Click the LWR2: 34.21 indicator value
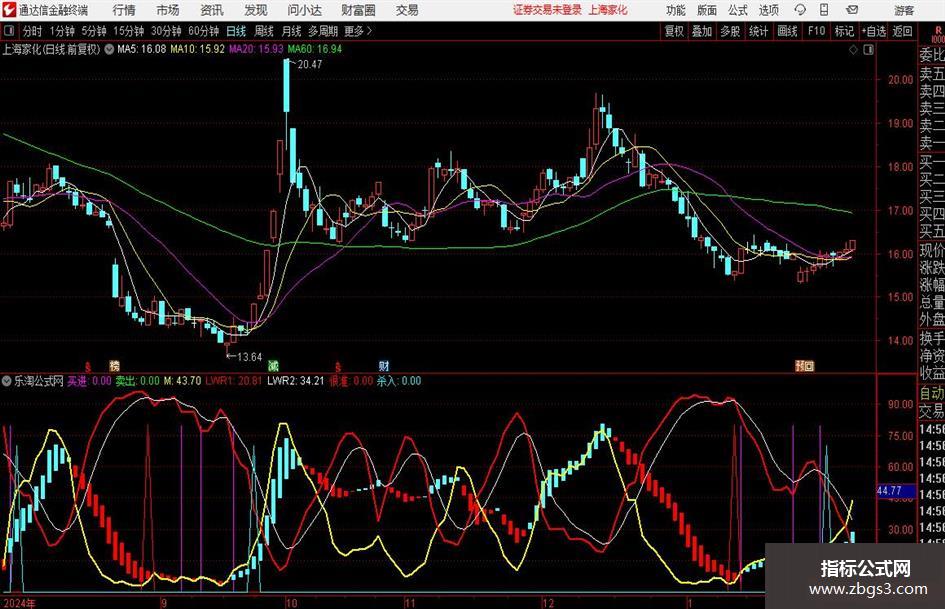The height and width of the screenshot is (609, 945). (295, 381)
